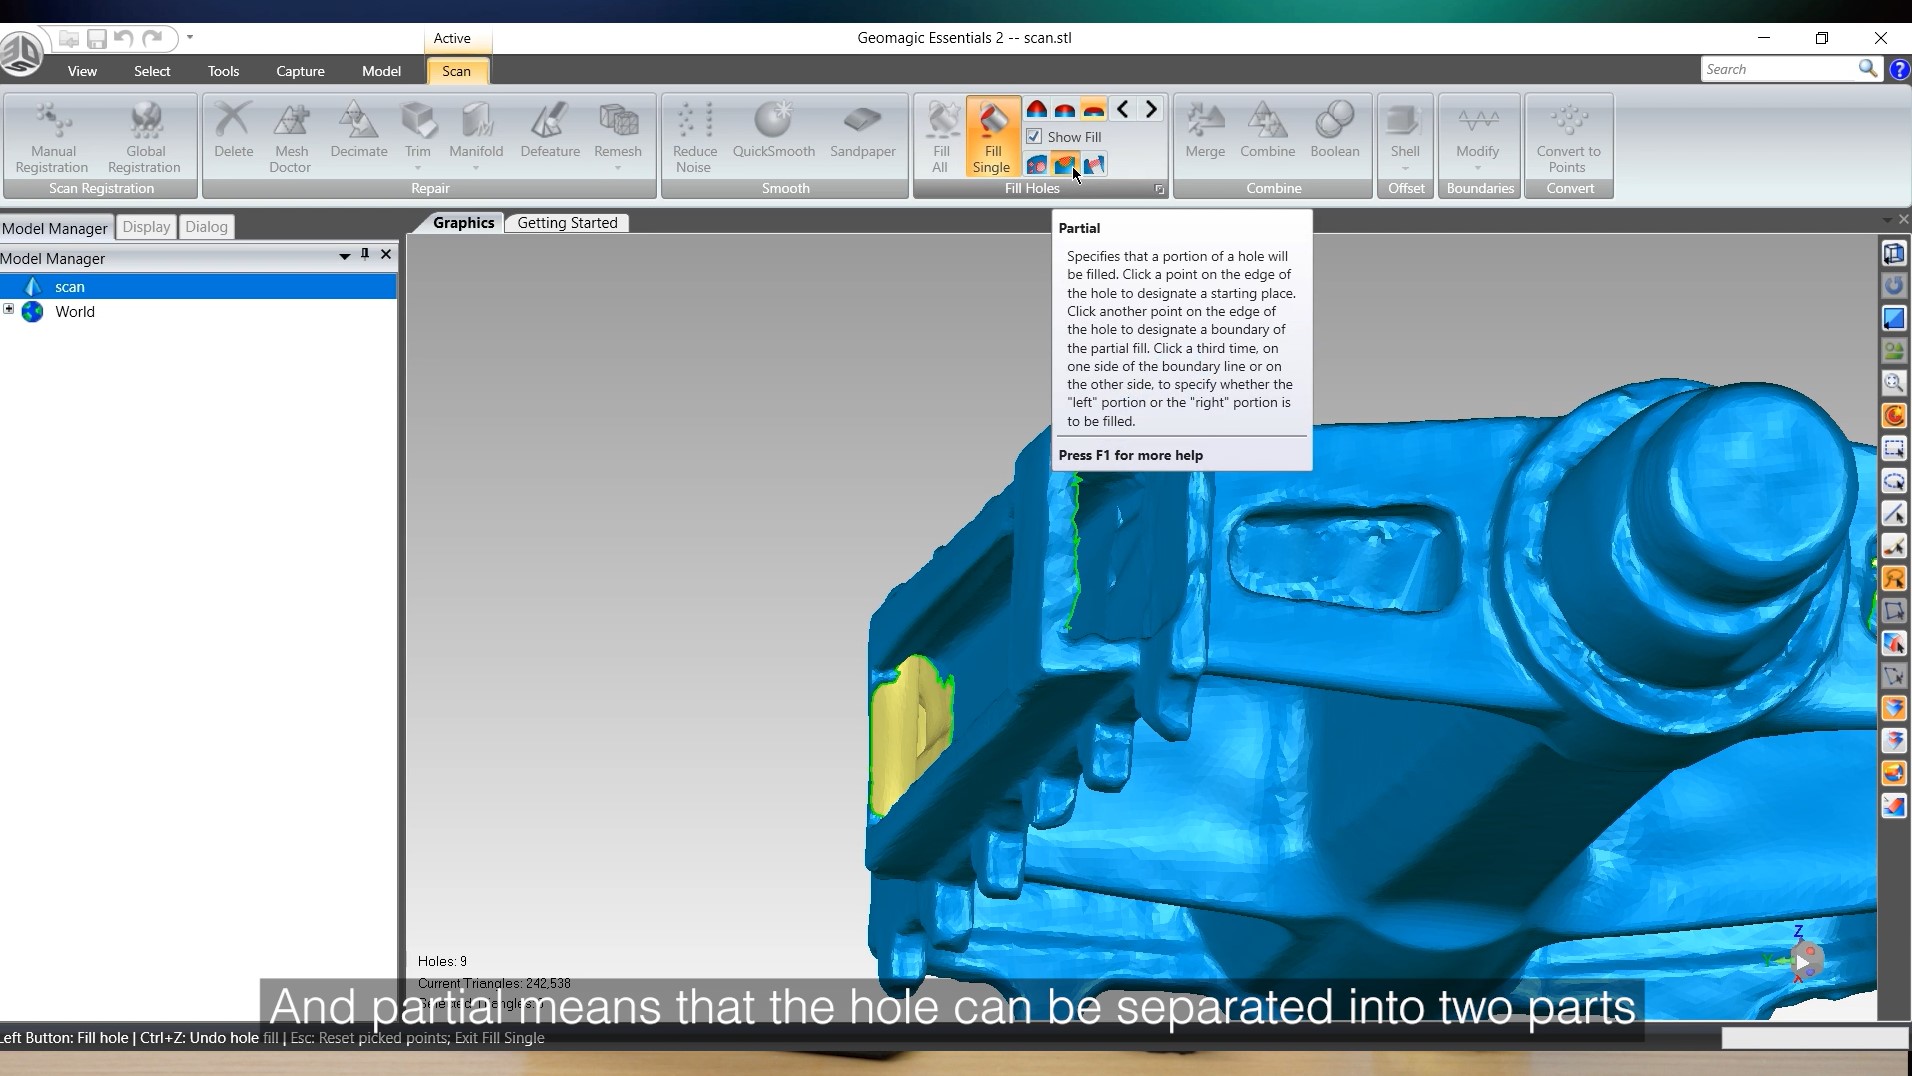Select the Merge tool

(x=1204, y=128)
